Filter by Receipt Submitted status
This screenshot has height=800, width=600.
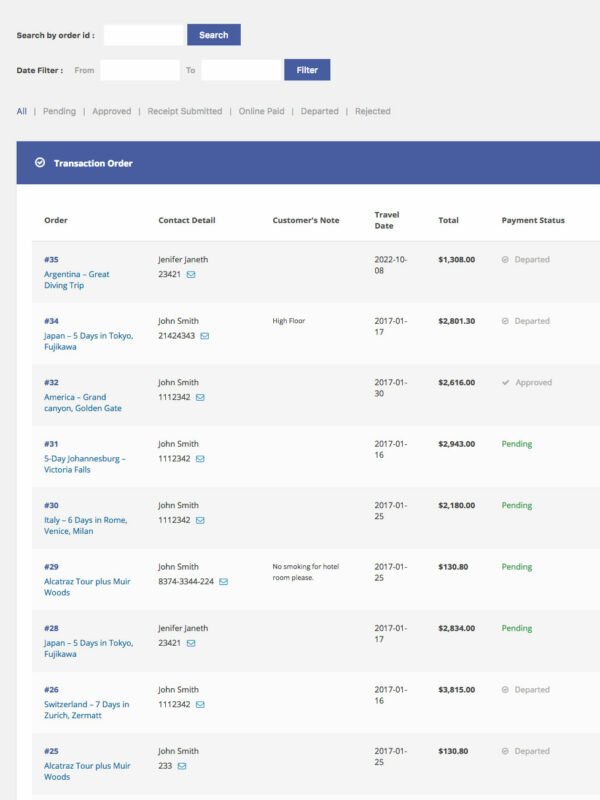185,111
